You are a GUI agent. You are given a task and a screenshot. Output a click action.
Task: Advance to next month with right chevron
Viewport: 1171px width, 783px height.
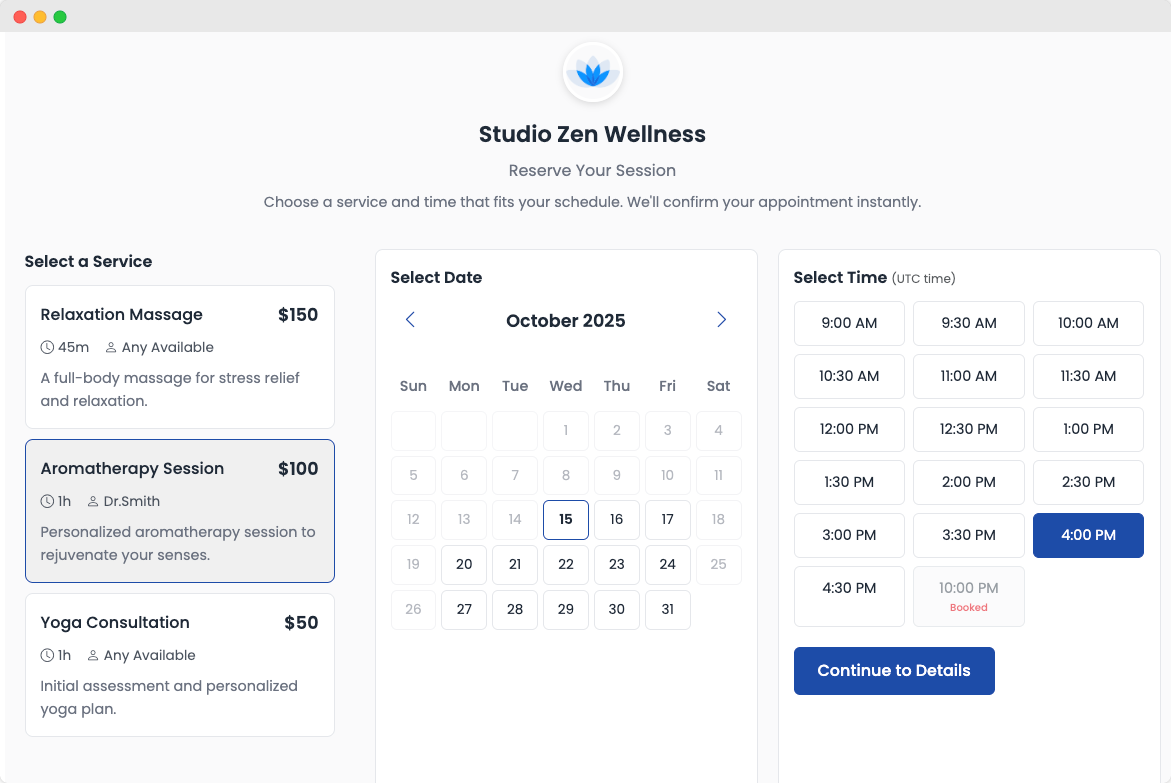[x=721, y=320]
